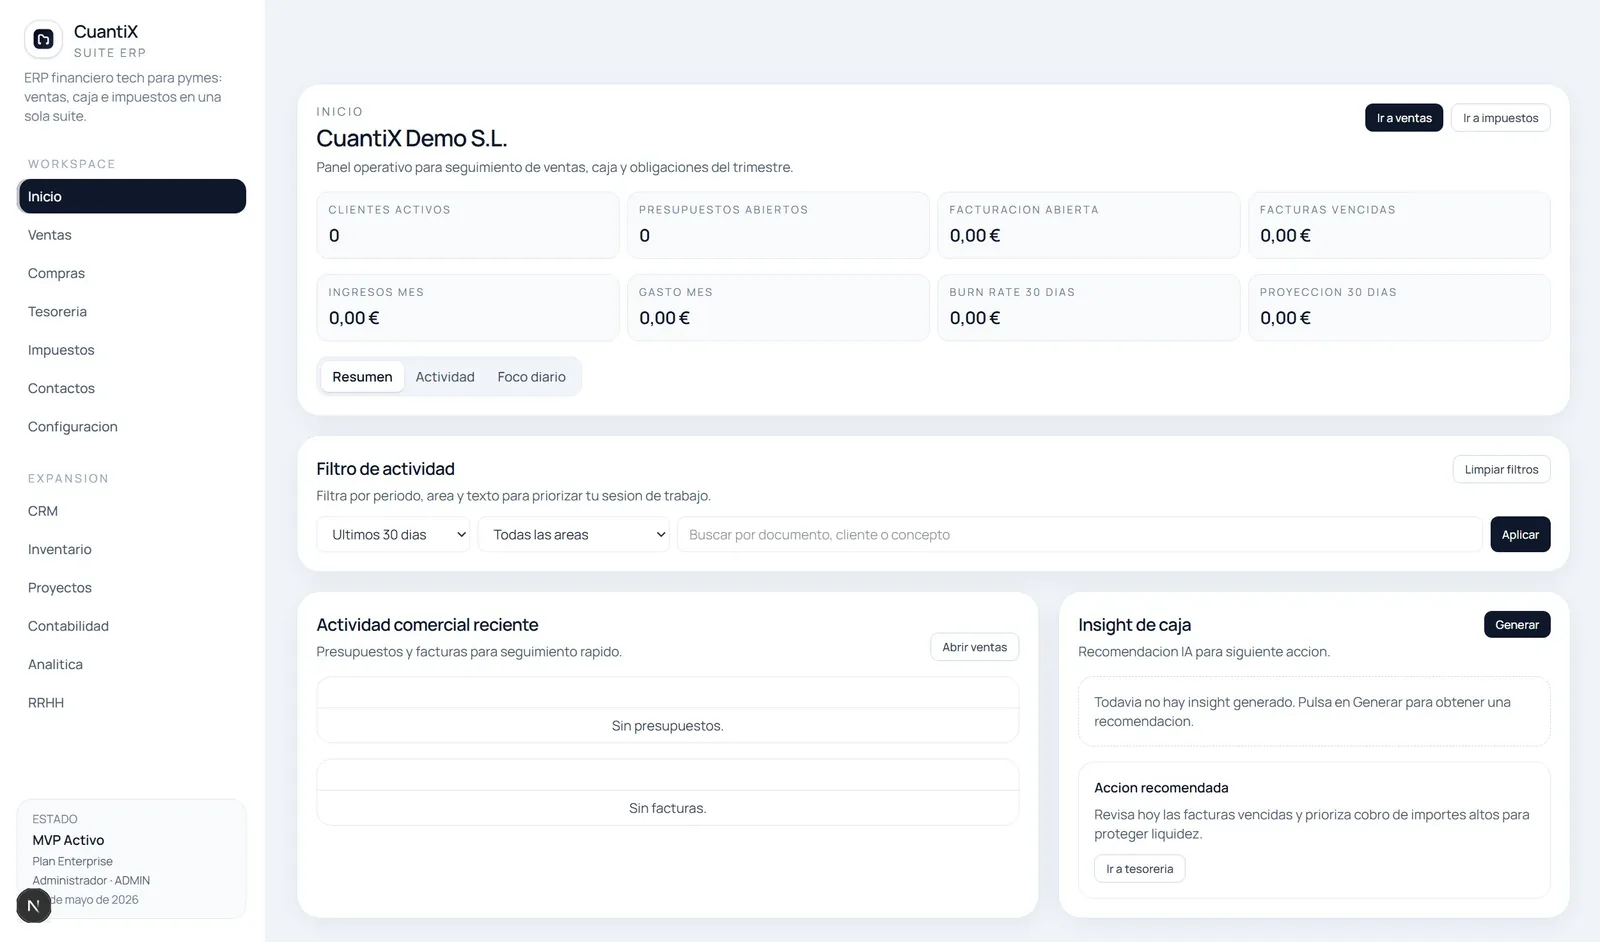Clear filters with Limpiar filtros

(1501, 470)
